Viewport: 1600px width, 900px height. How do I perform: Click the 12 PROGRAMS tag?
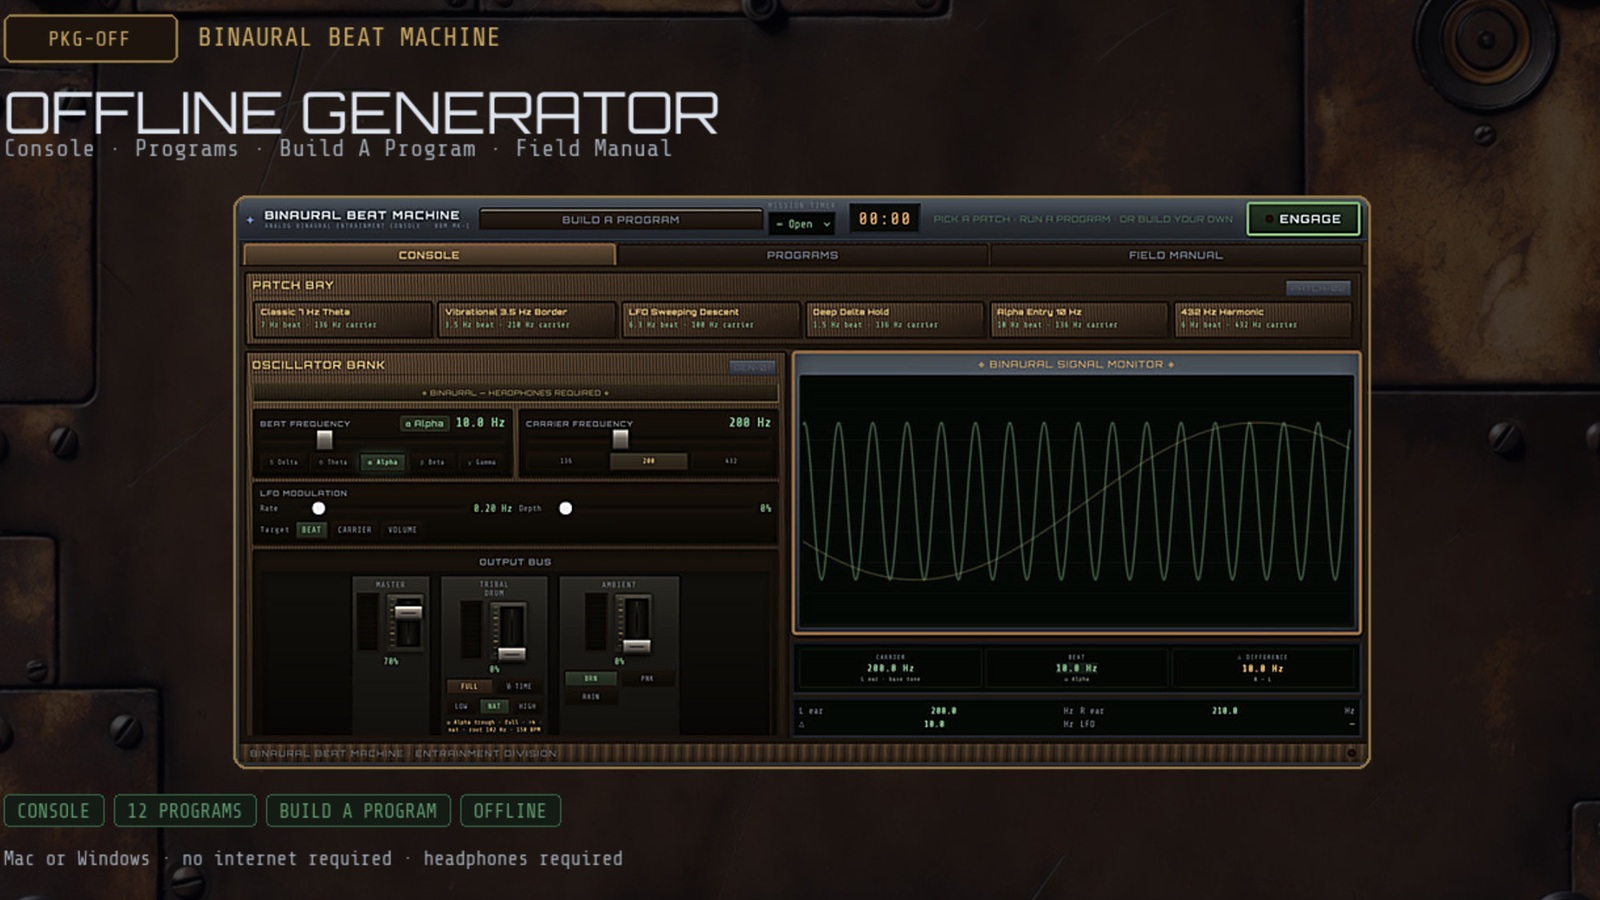click(x=185, y=811)
